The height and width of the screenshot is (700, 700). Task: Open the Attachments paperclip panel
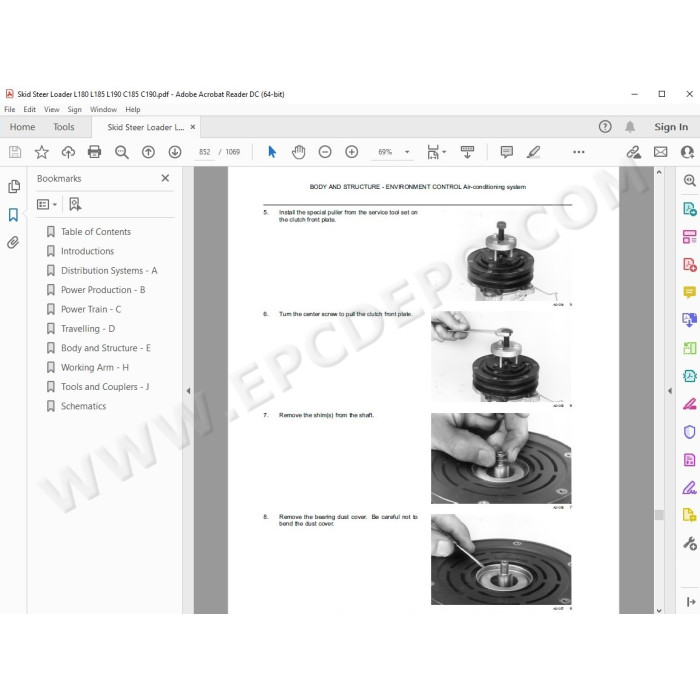click(13, 242)
